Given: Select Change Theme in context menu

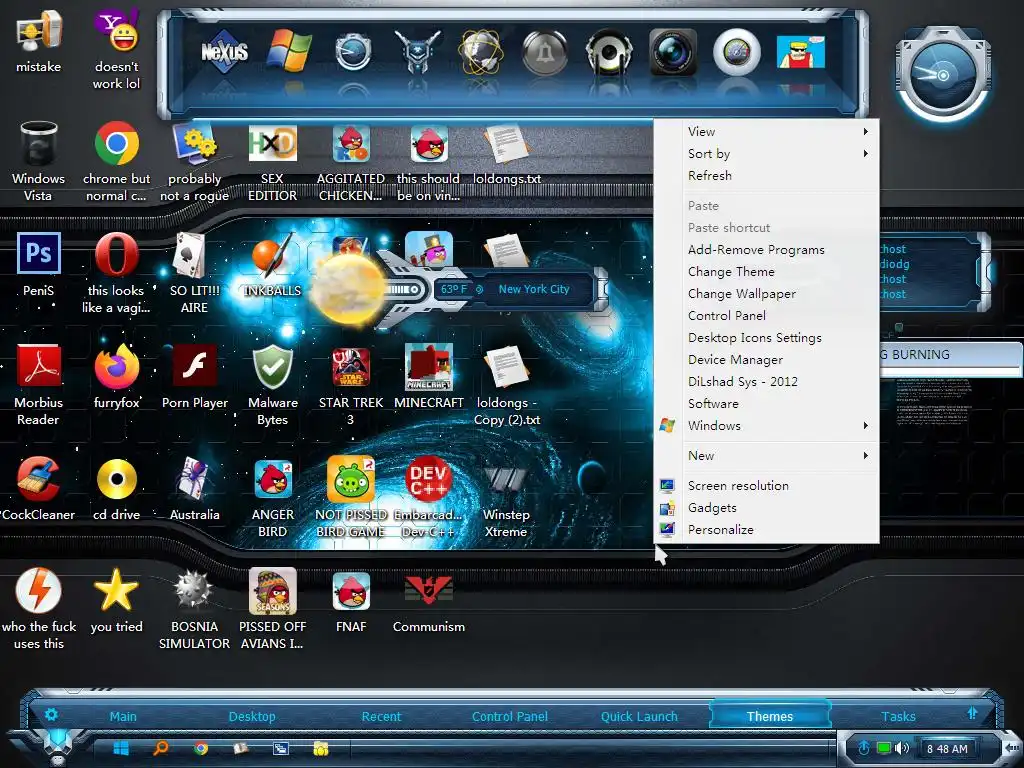Looking at the screenshot, I should (x=766, y=271).
